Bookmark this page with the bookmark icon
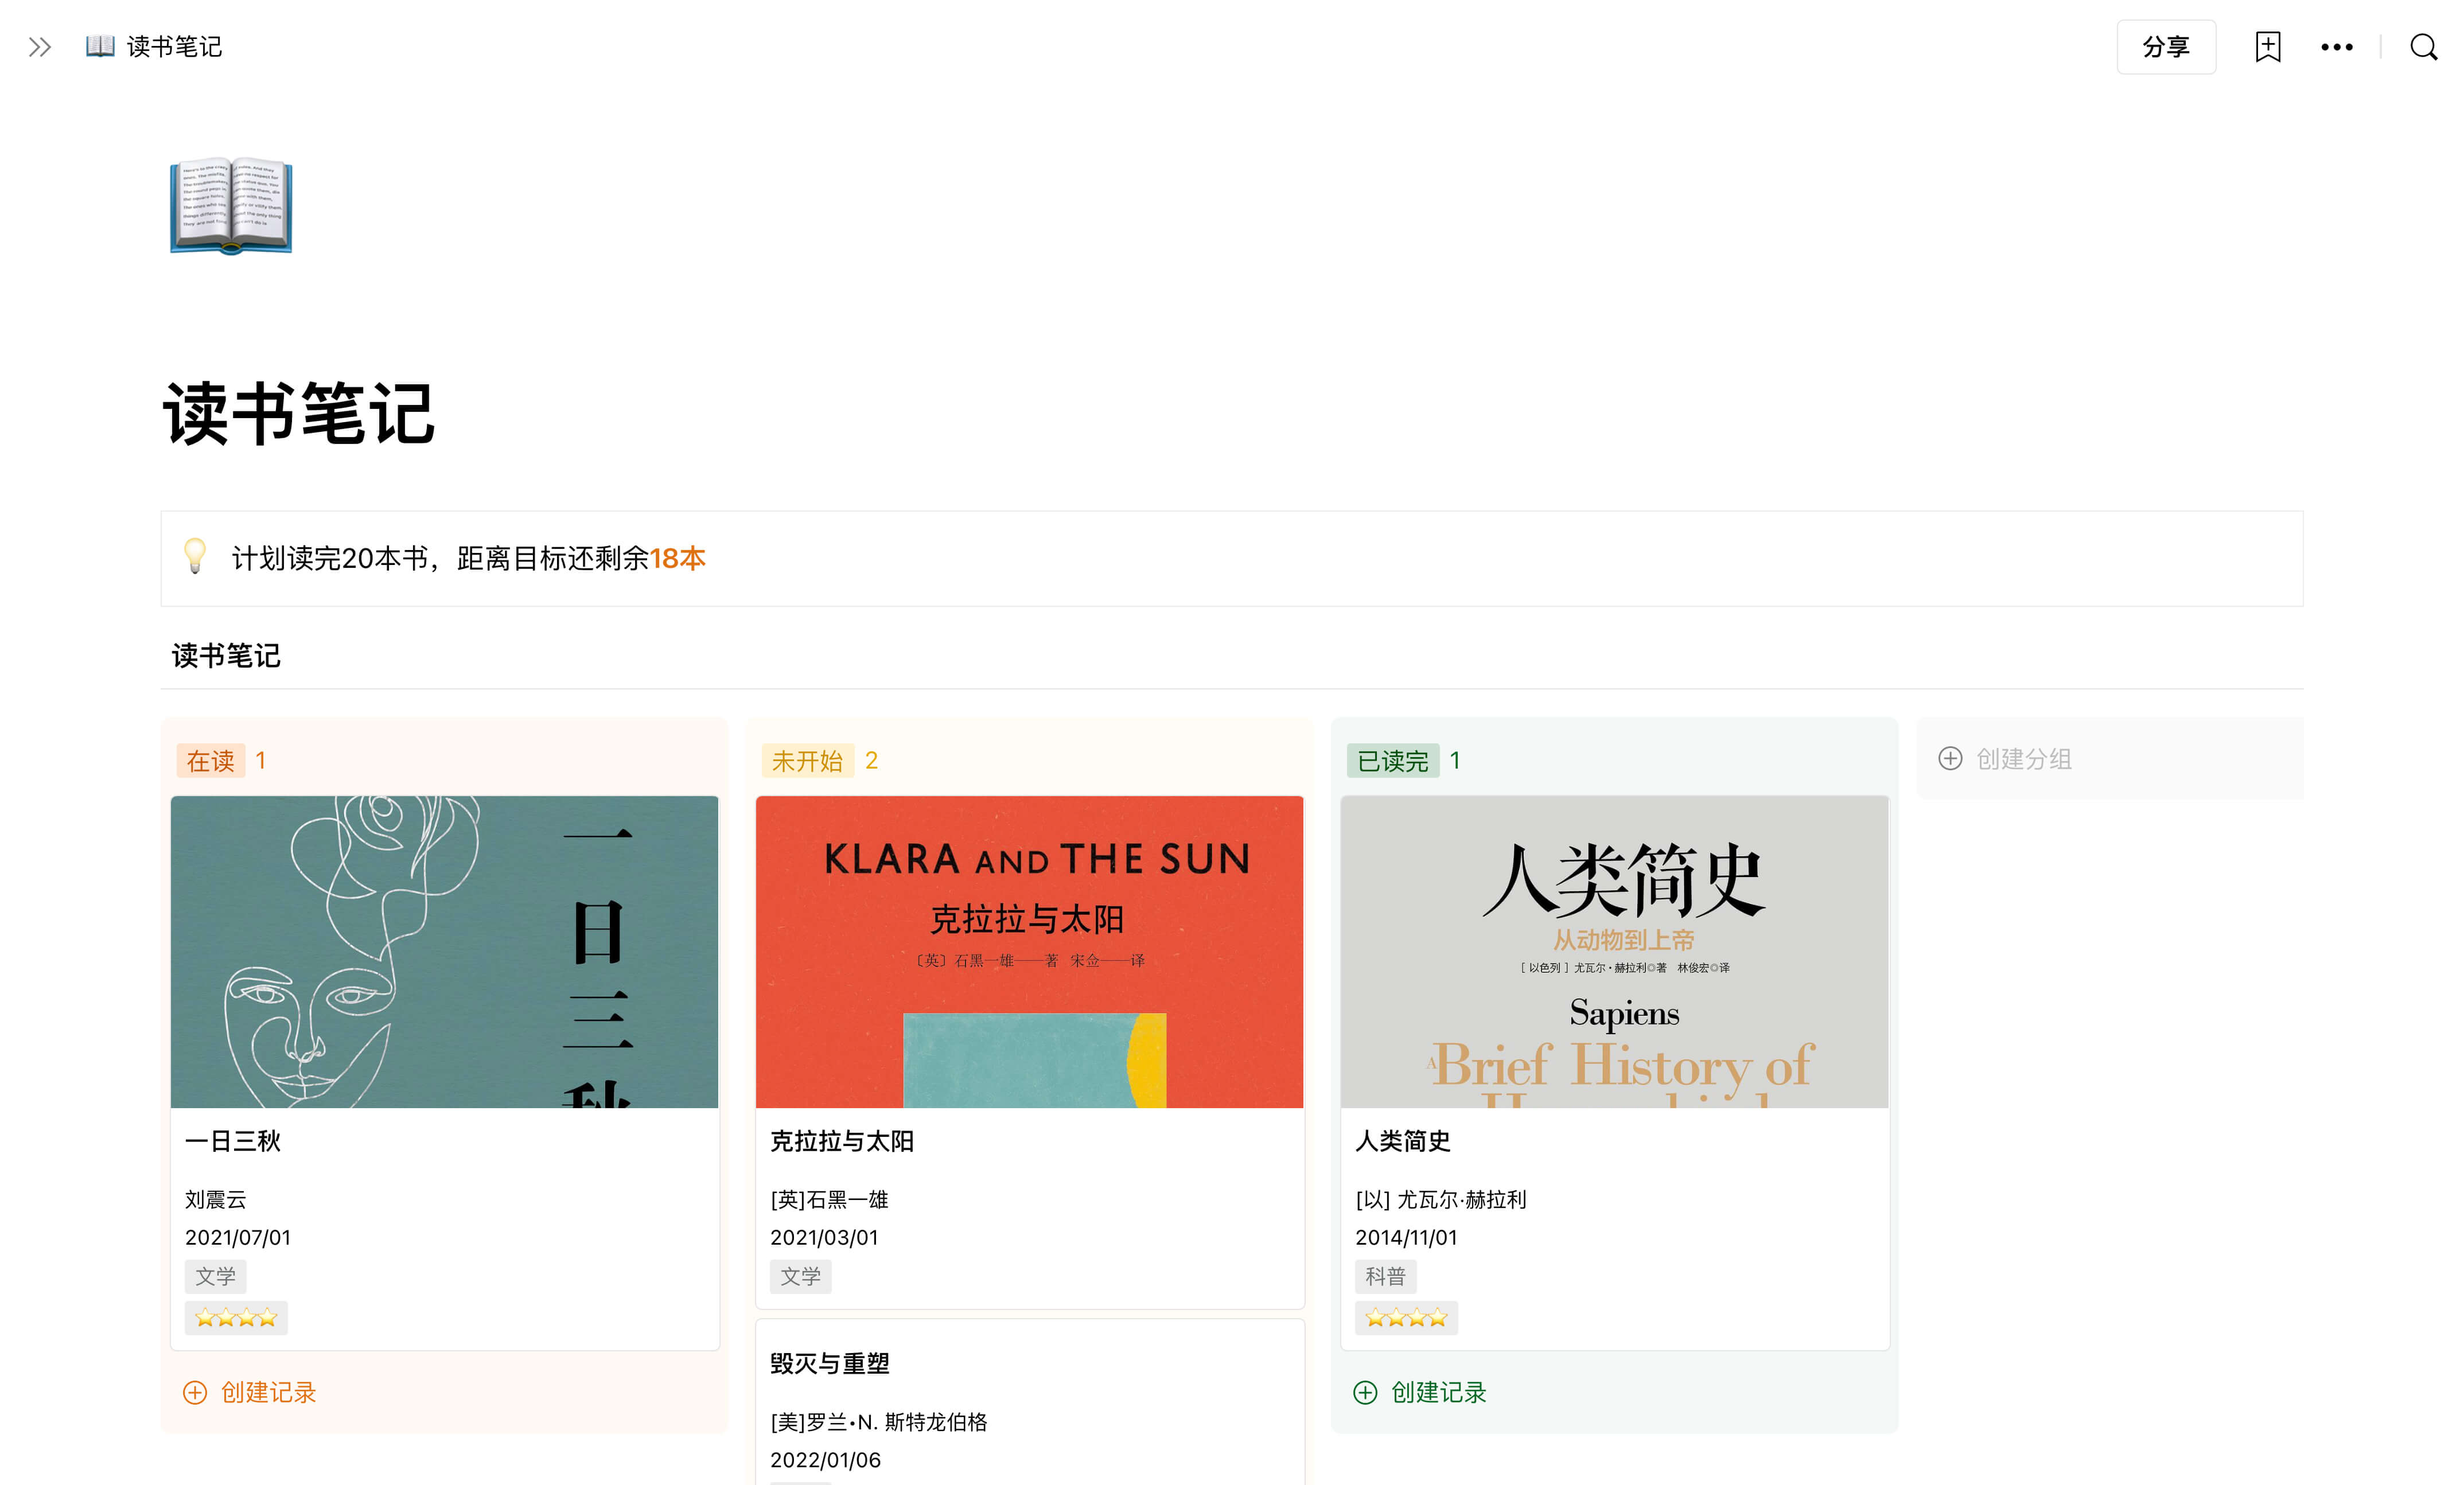Image resolution: width=2464 pixels, height=1485 pixels. (x=2267, y=47)
